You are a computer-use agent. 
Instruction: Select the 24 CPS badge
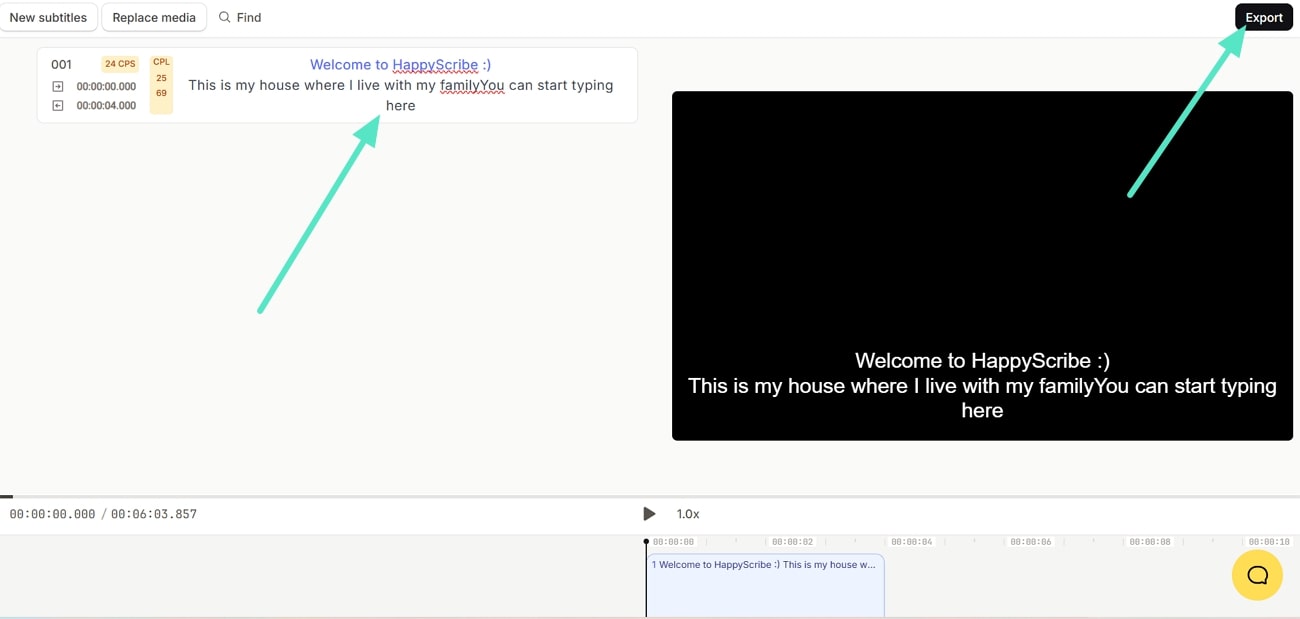120,64
